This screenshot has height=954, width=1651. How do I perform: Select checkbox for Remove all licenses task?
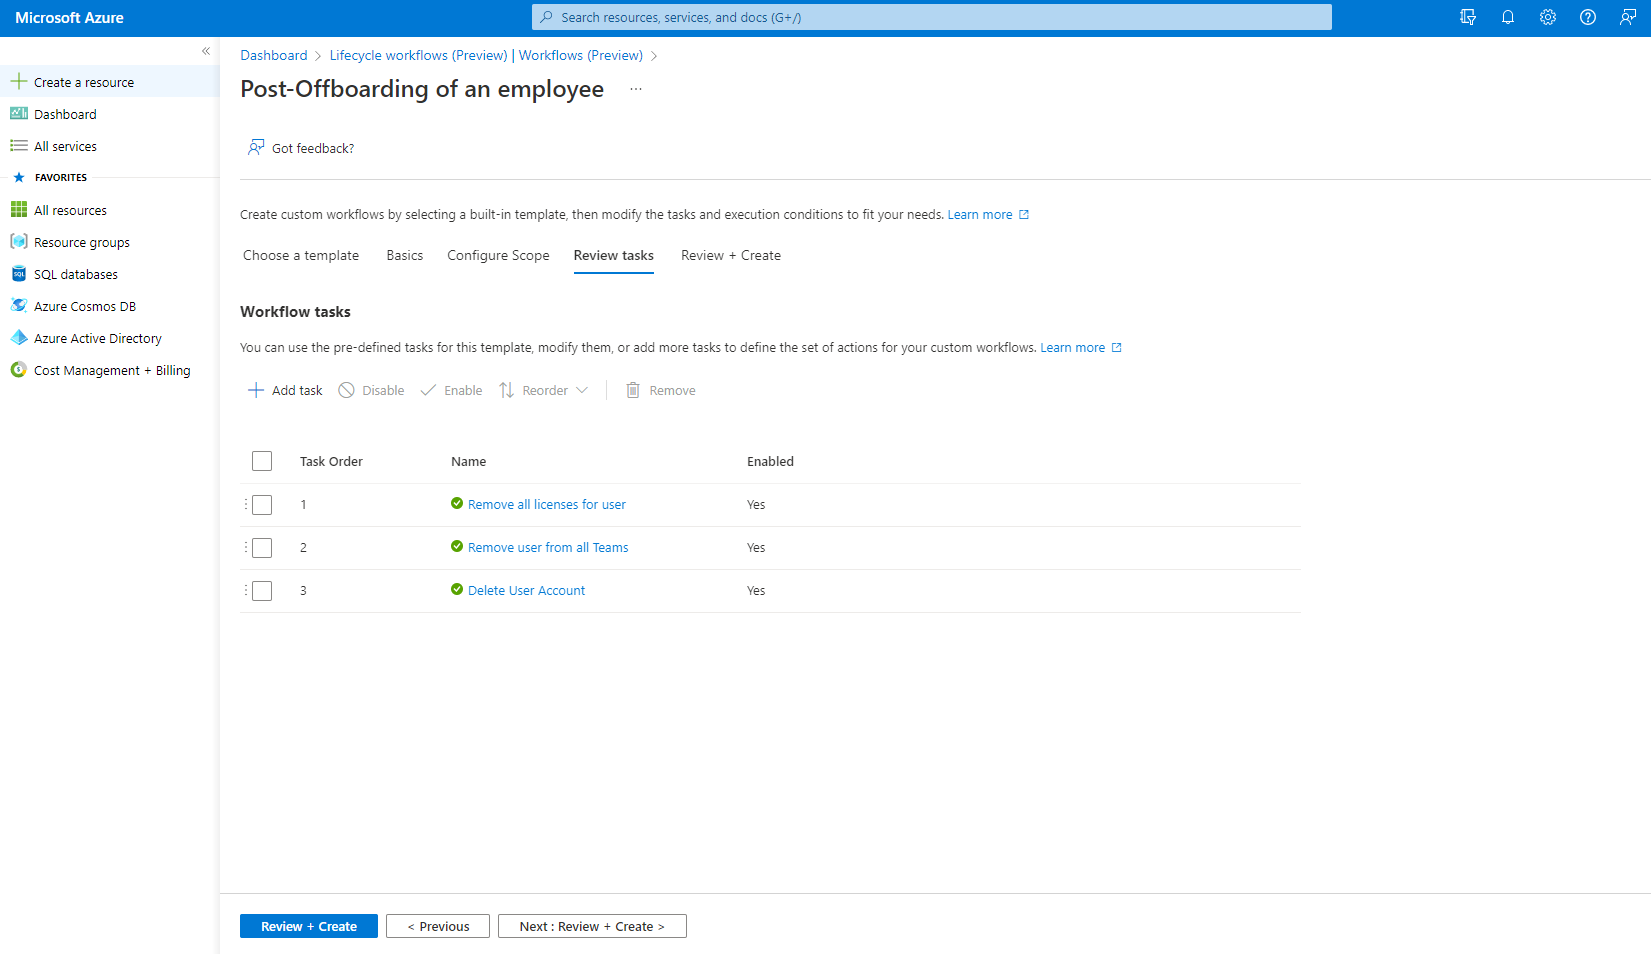pyautogui.click(x=262, y=505)
